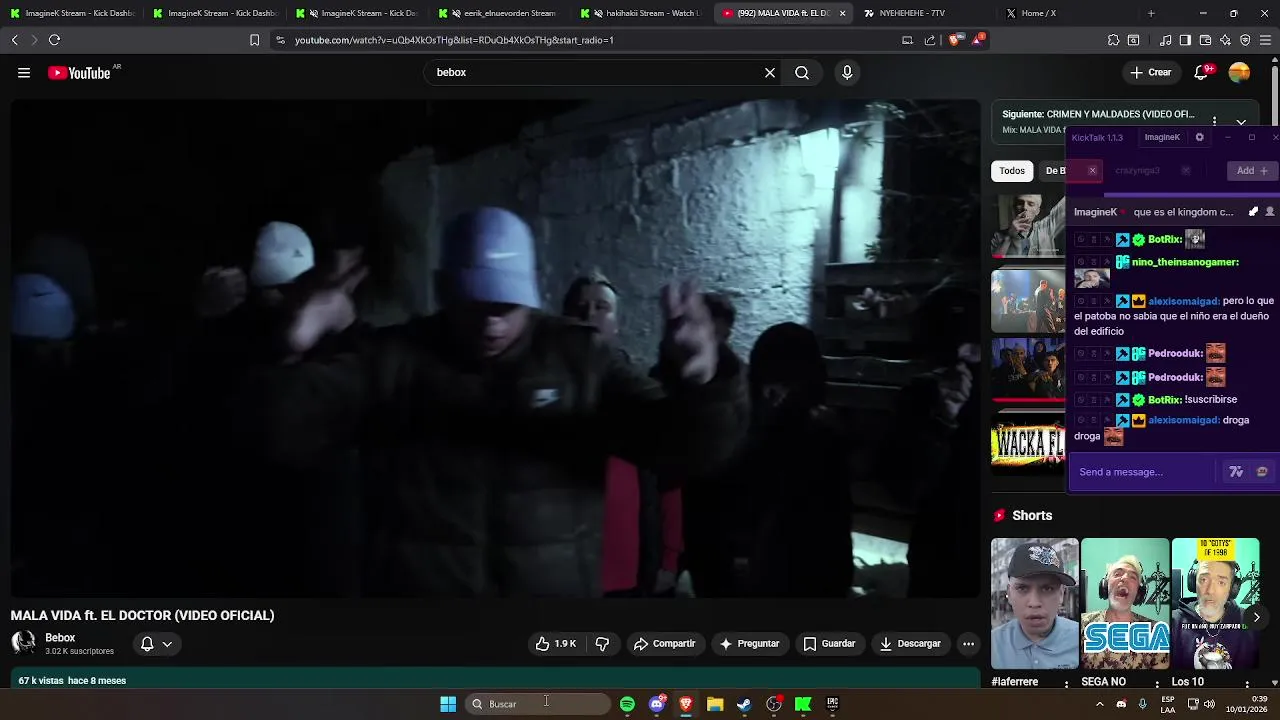This screenshot has width=1280, height=720.
Task: Open Steam from the Windows taskbar
Action: click(x=744, y=704)
